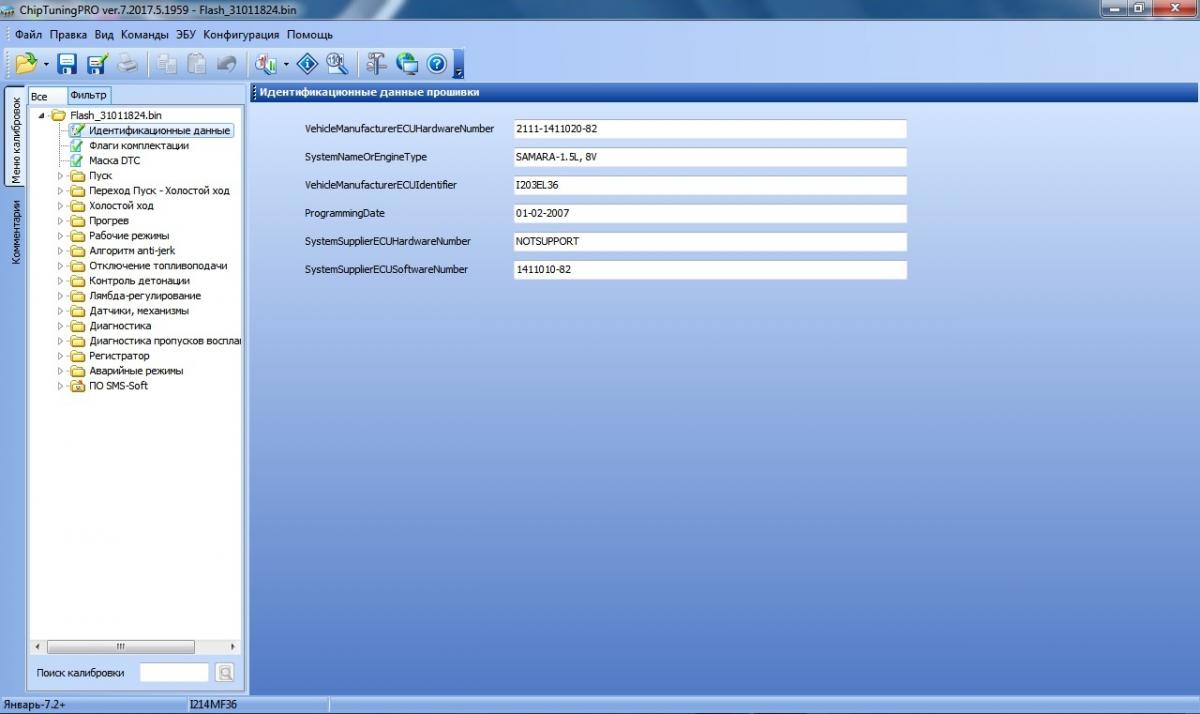Screen dimensions: 1200x714
Task: Click the paste clipboard icon
Action: point(197,64)
